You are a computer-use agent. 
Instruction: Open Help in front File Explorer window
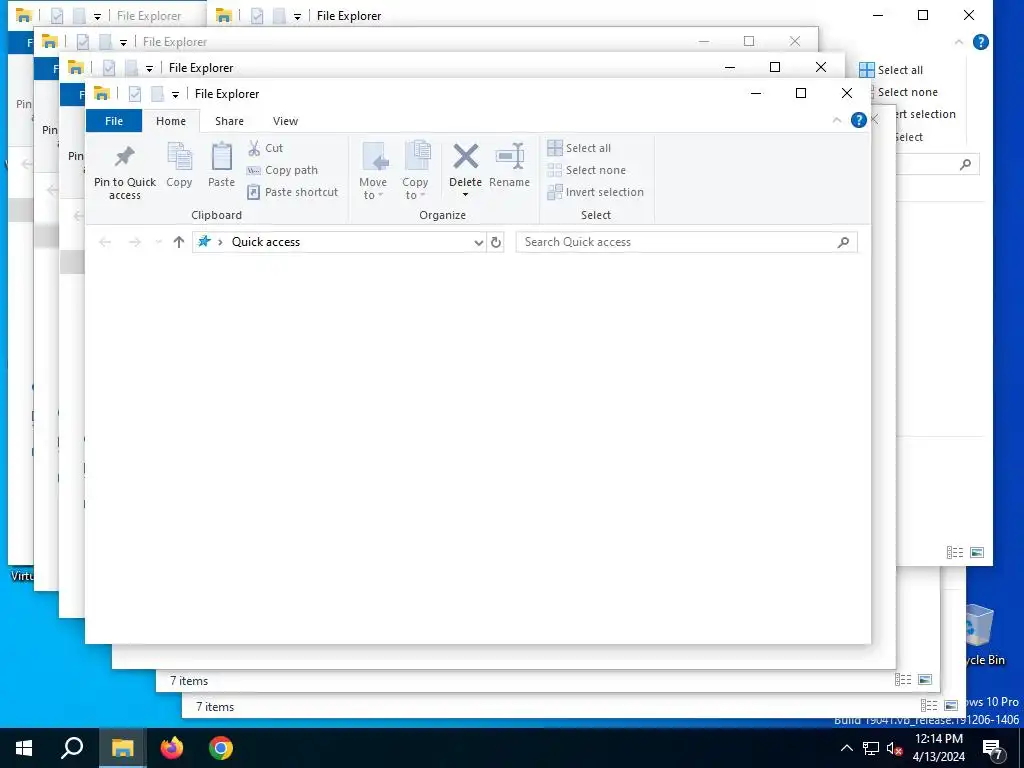(859, 120)
